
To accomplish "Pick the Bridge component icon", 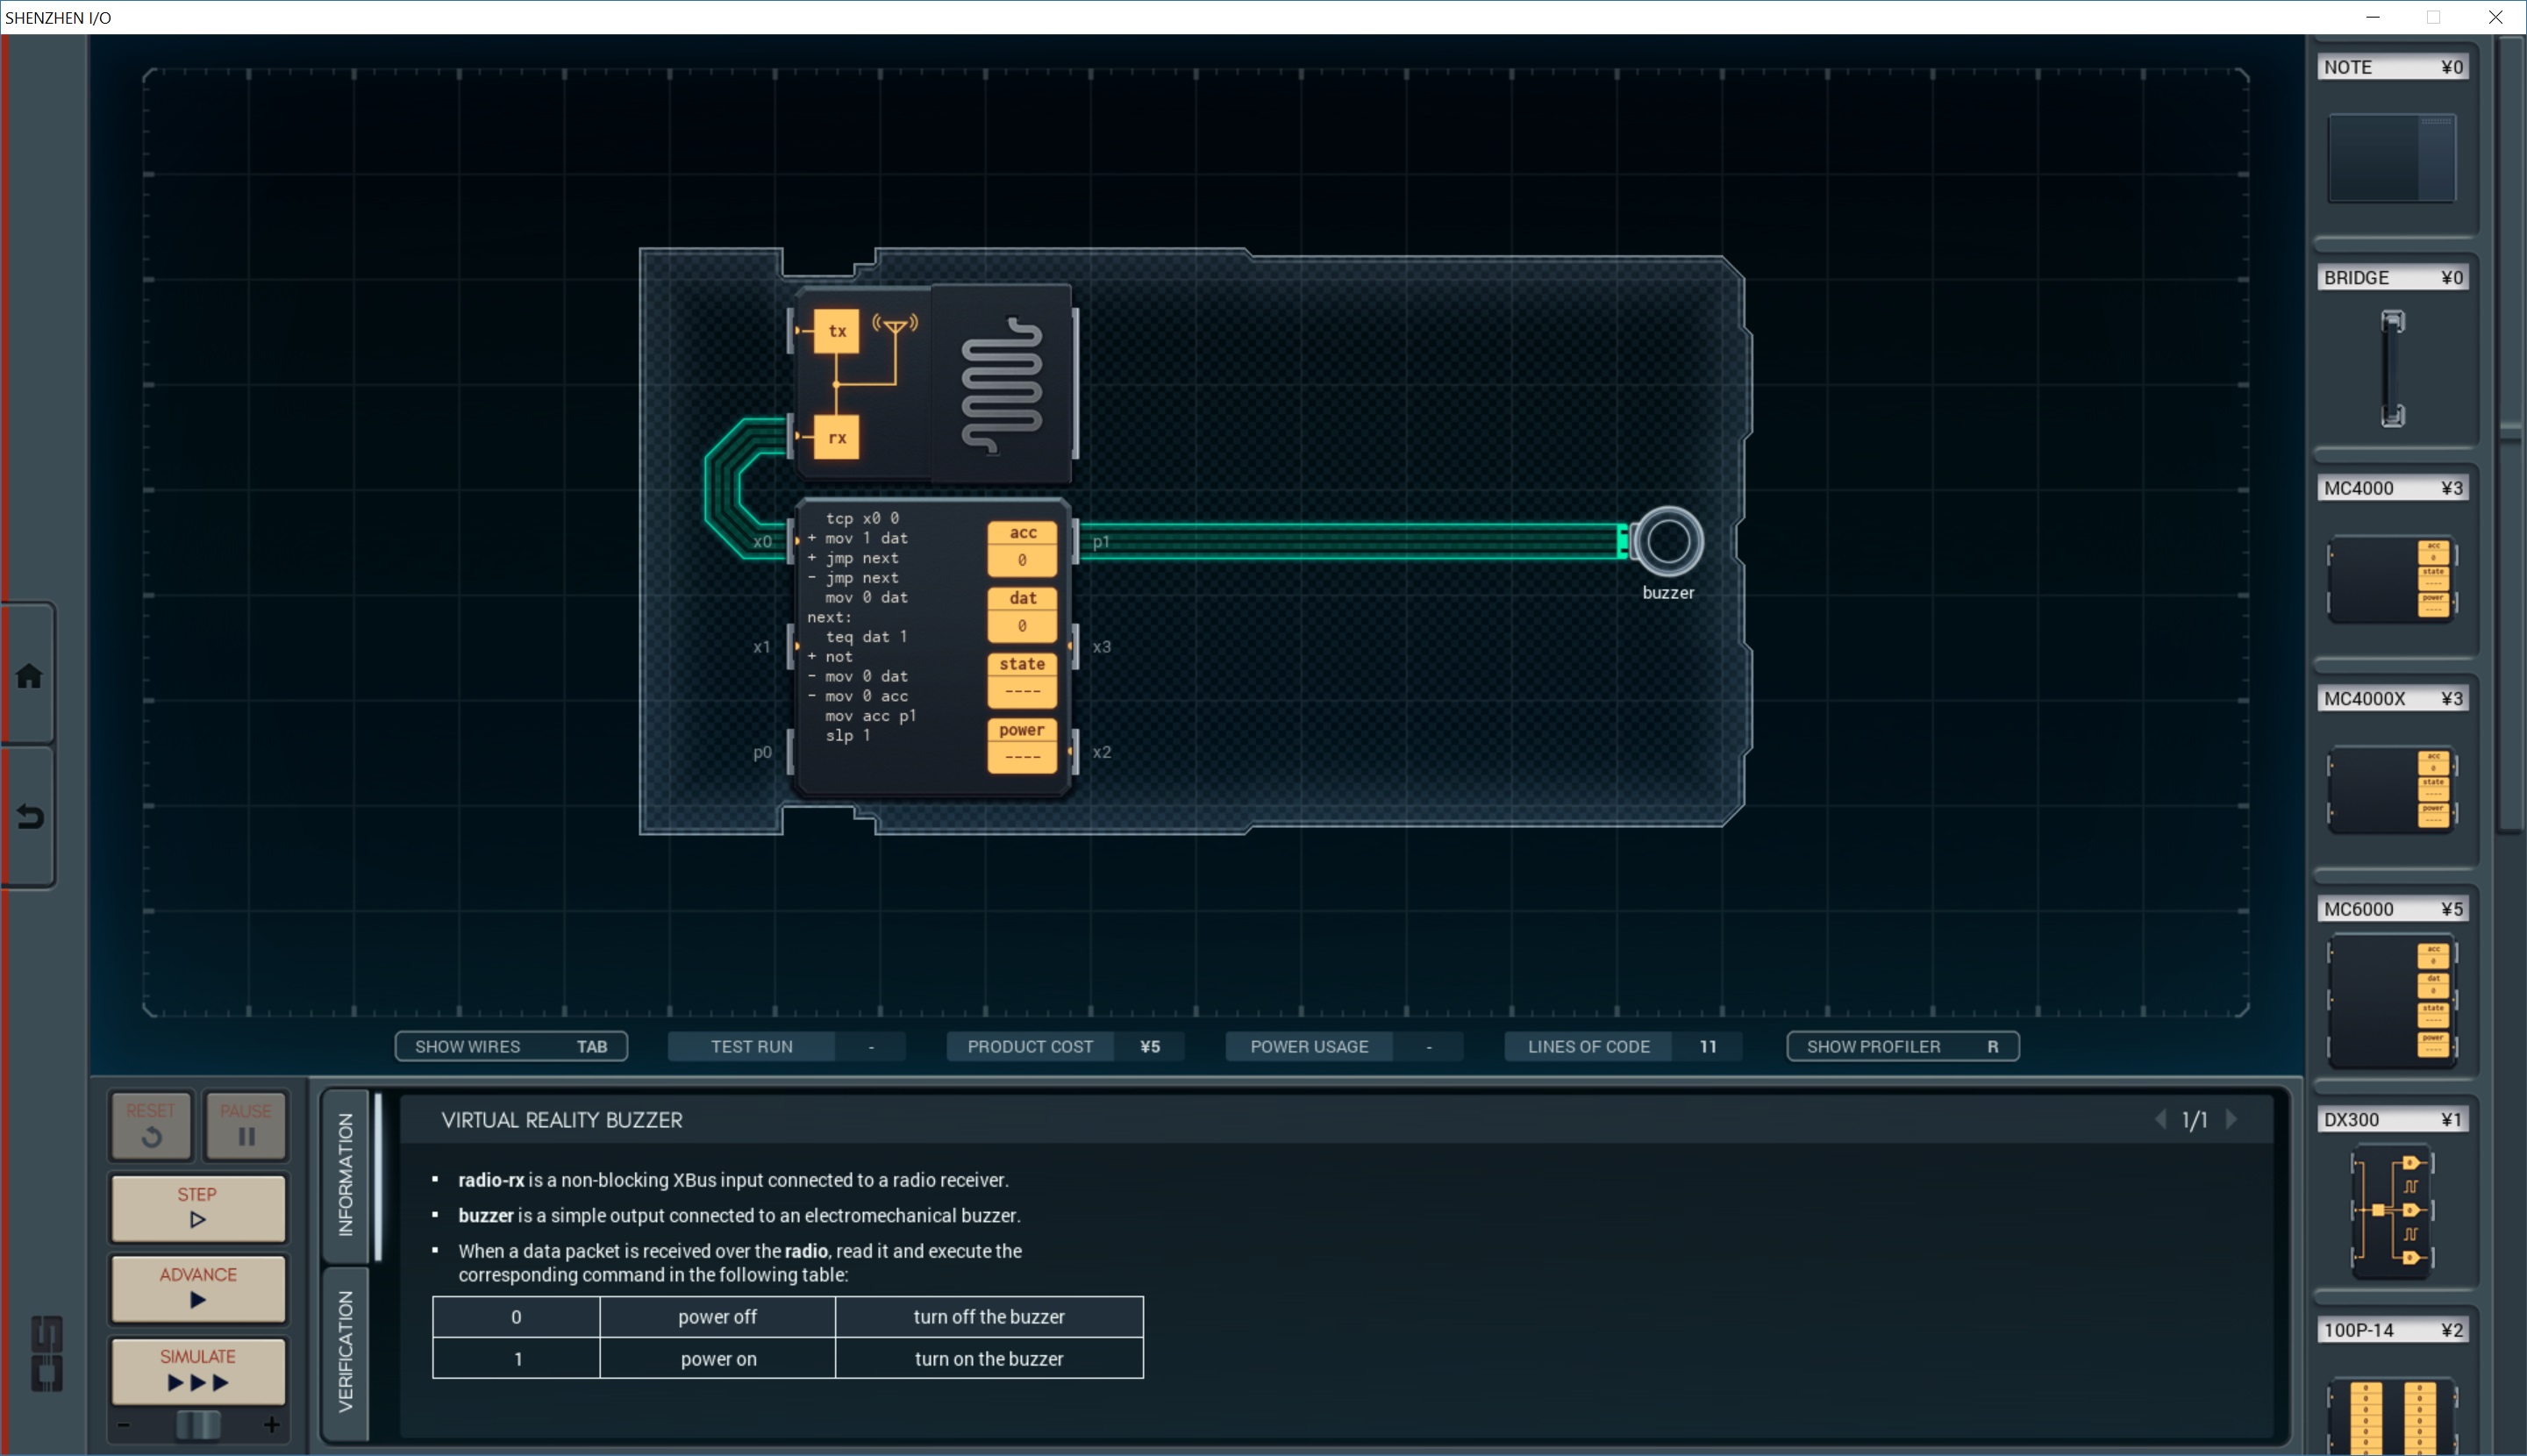I will click(2391, 368).
